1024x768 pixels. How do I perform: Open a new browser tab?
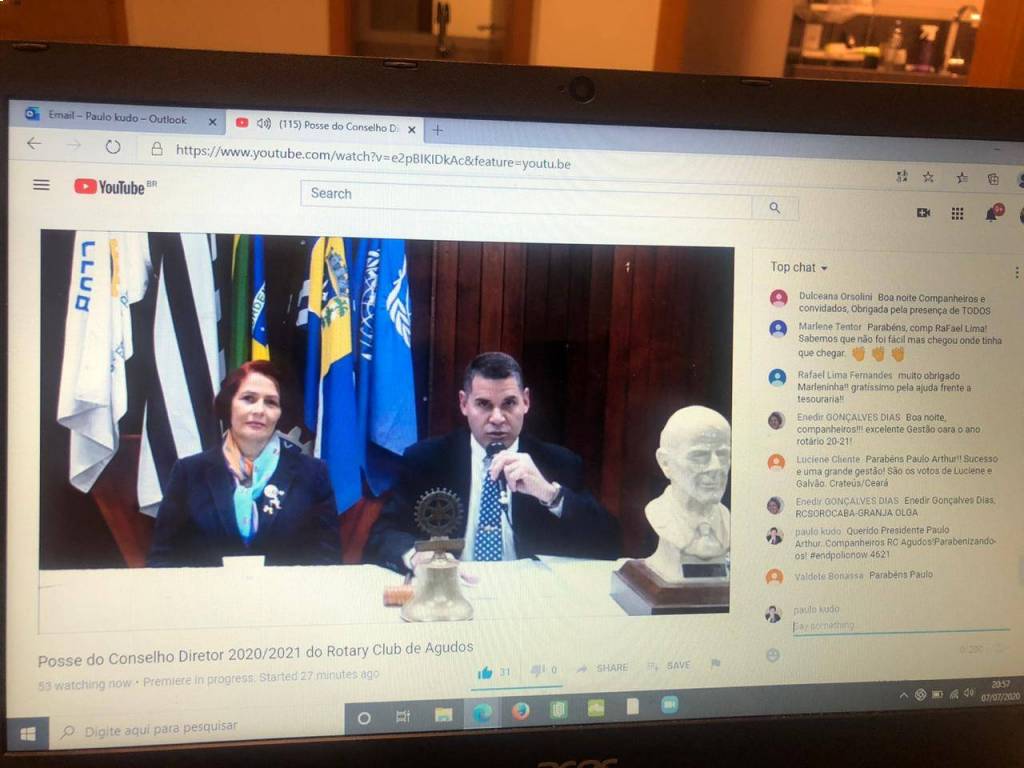coord(437,130)
